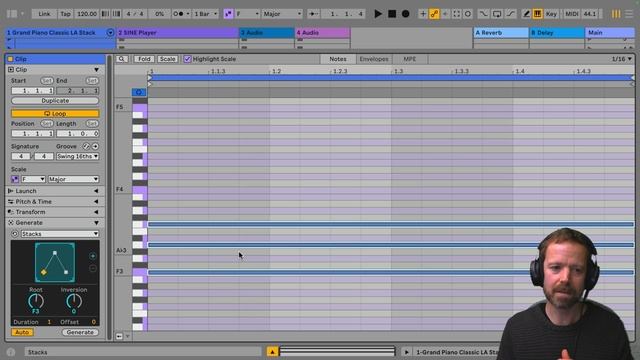Open the Major scale dropdown in control bar
640x360 pixels.
click(x=282, y=14)
